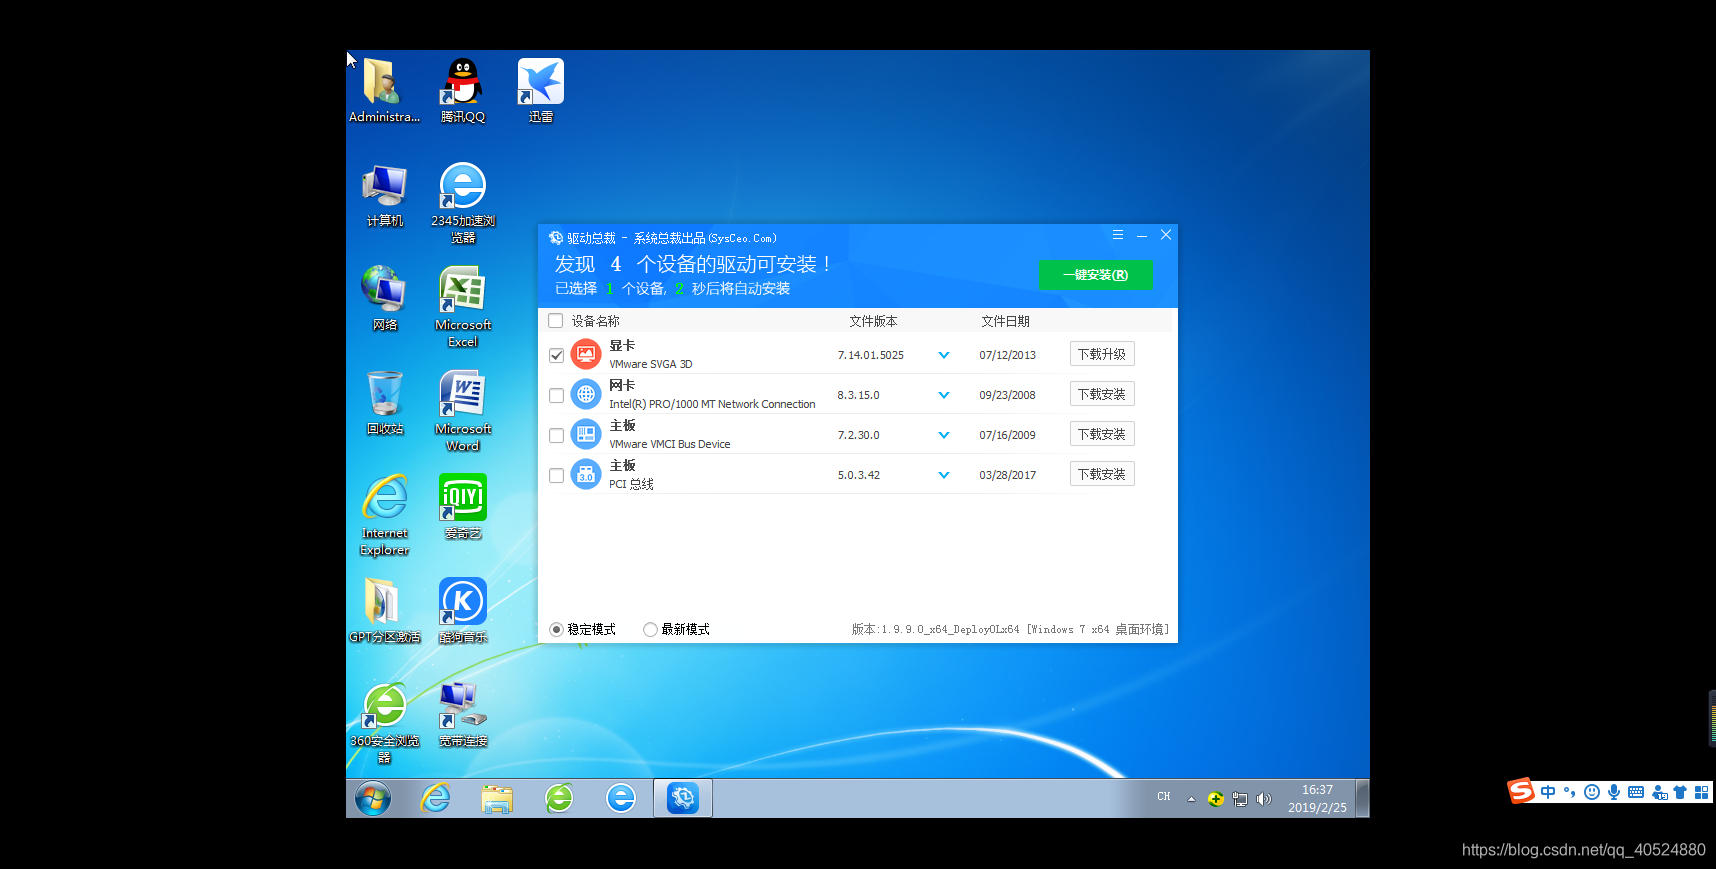Expand version dropdown for 7.2.30.0
Viewport: 1716px width, 869px height.
point(943,435)
